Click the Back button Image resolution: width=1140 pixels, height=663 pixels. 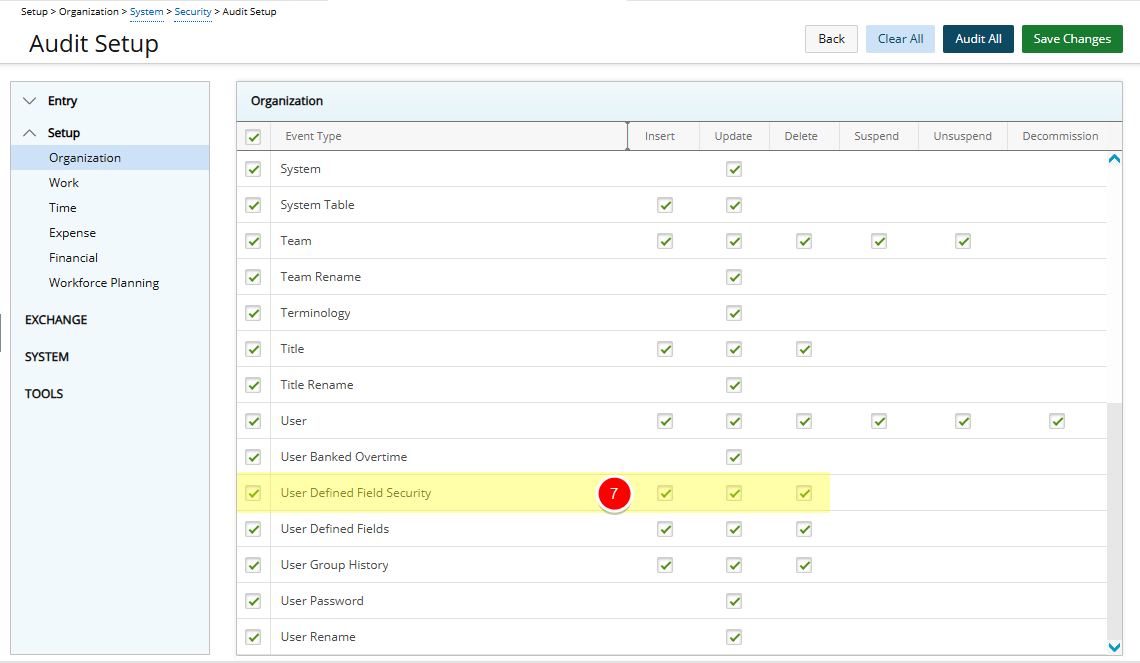click(x=831, y=39)
